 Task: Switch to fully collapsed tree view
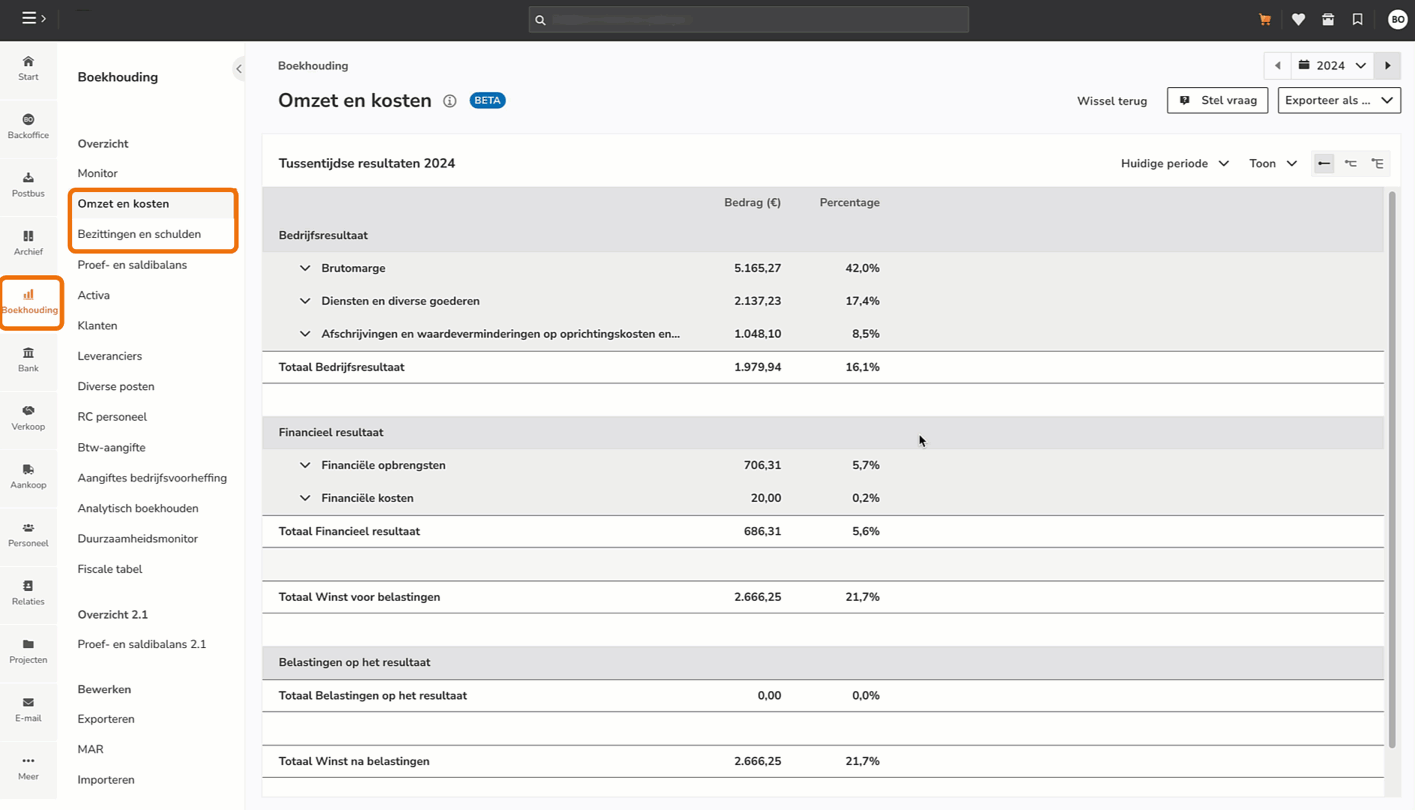tap(1324, 164)
